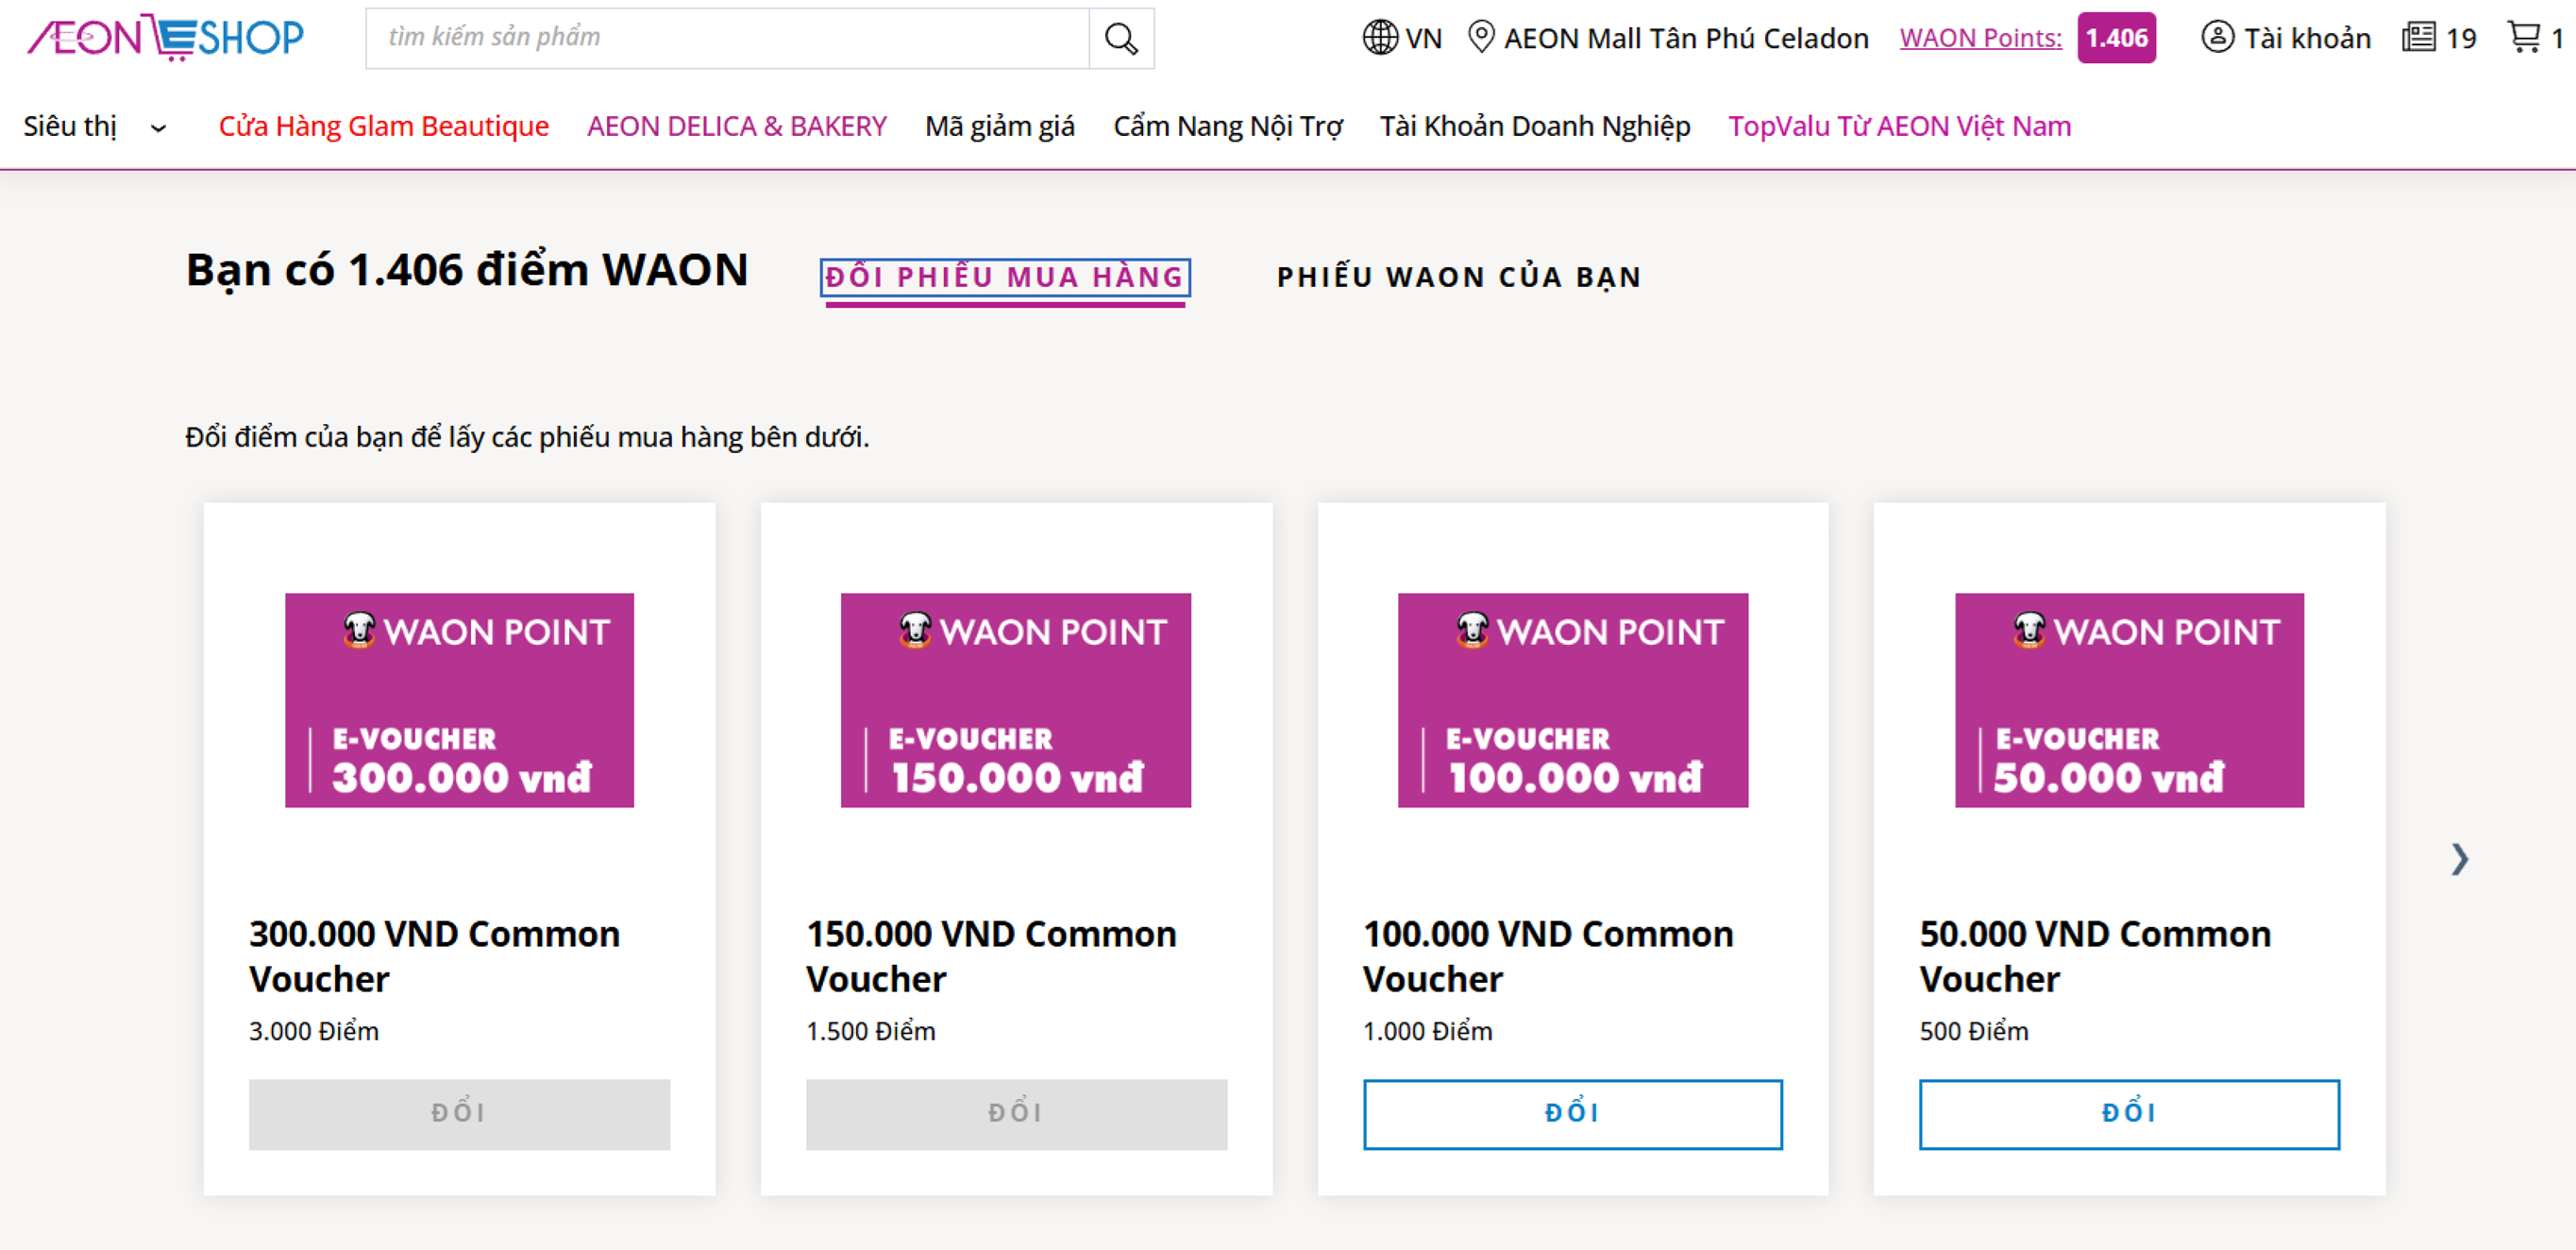Screen dimensions: 2576x1250
Task: Open the Tài khoản account icon
Action: pos(2217,38)
